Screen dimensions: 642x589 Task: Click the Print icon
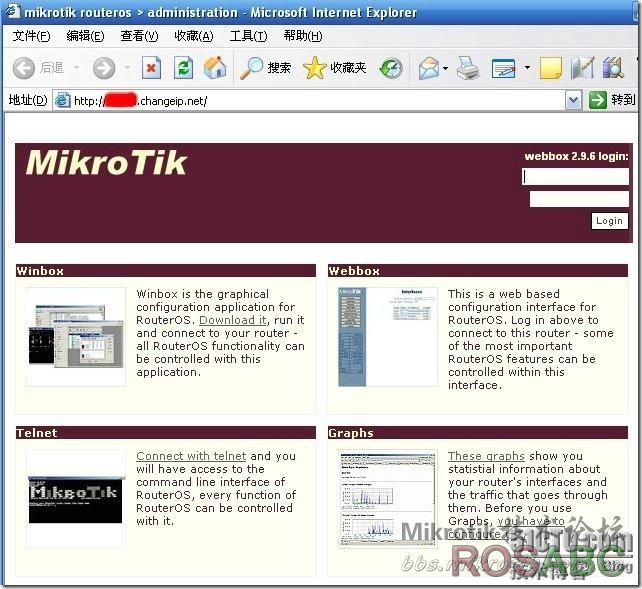pos(468,68)
